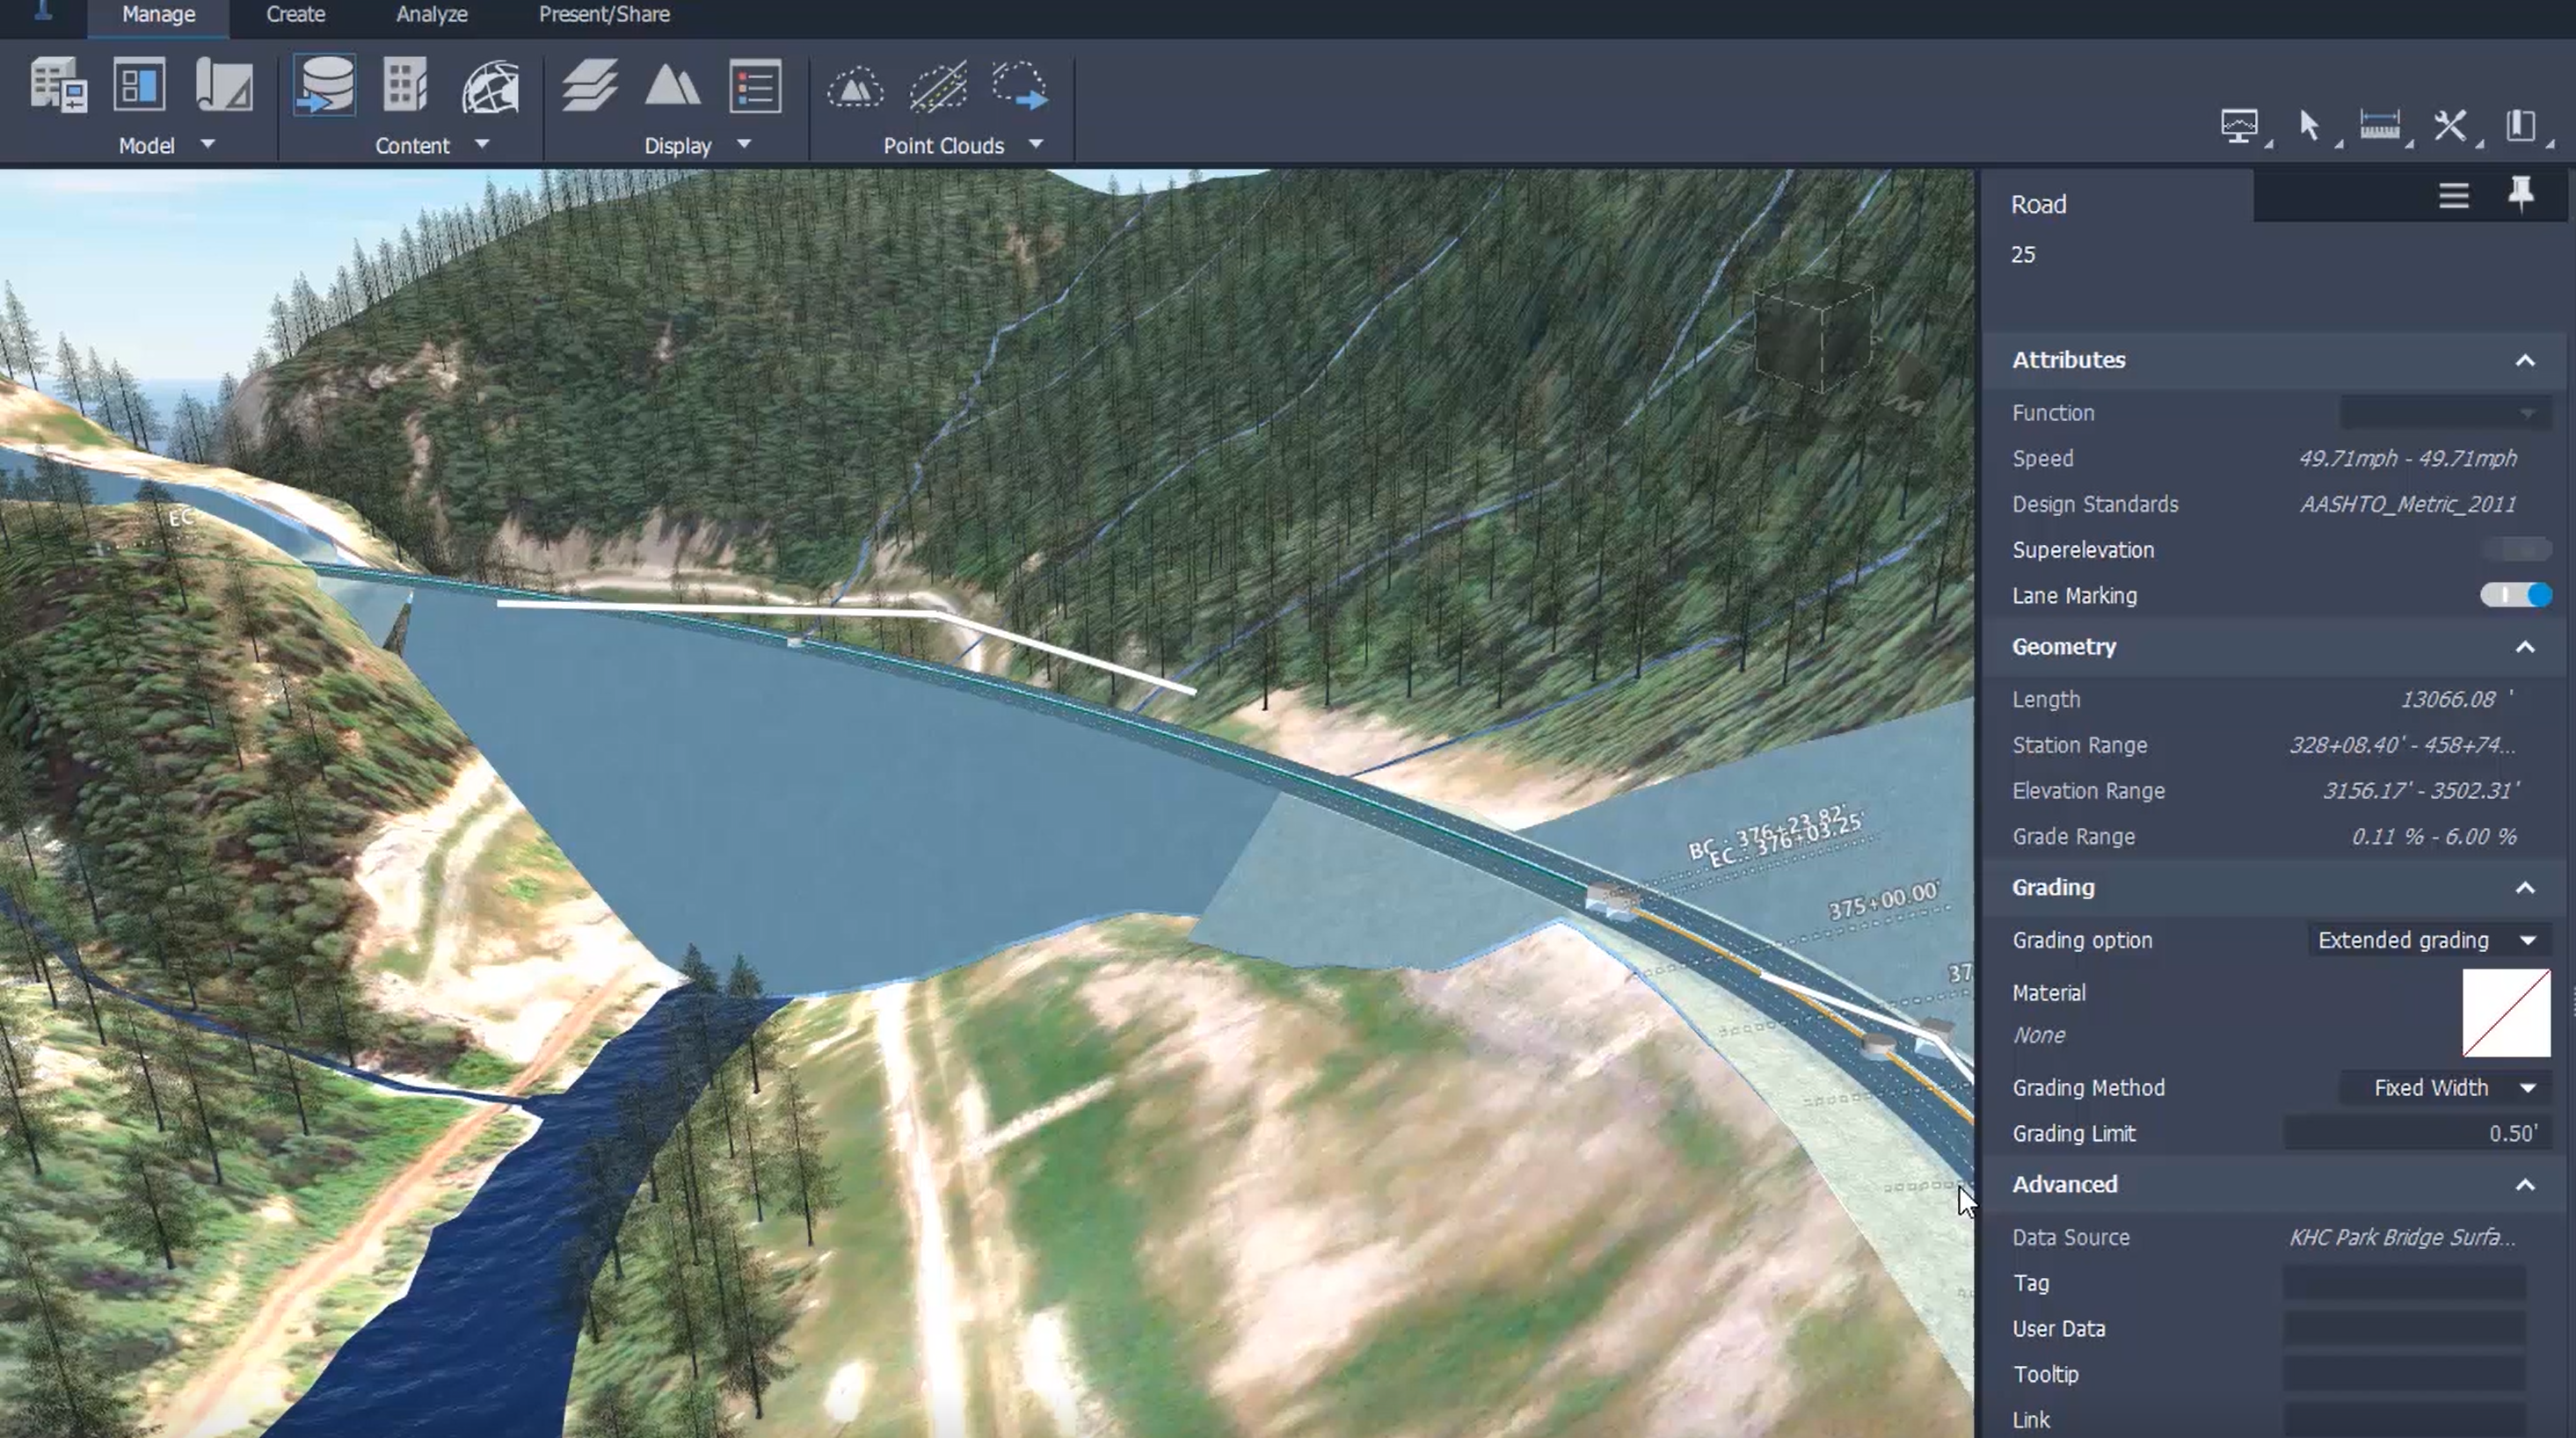Switch to the Create tab
The image size is (2576, 1438).
295,15
